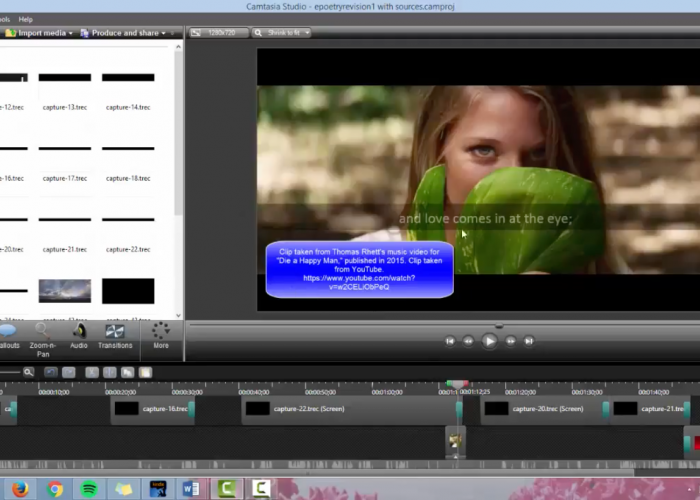Image resolution: width=700 pixels, height=500 pixels.
Task: Play the preview video
Action: tap(489, 341)
